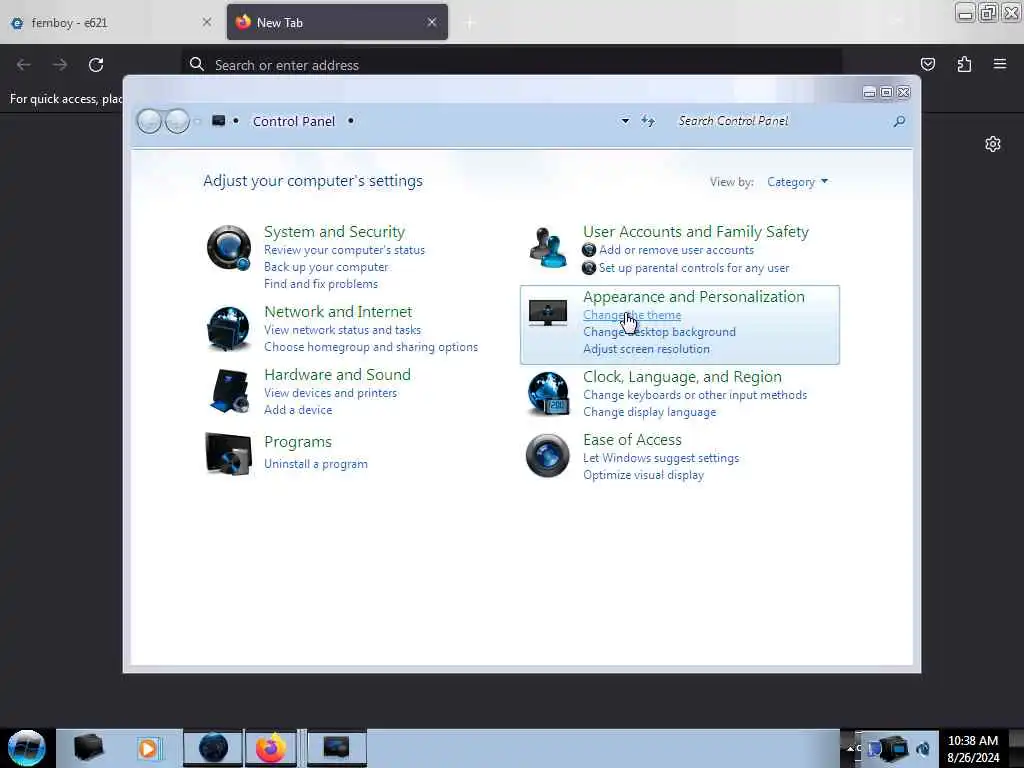Click the computer icon in address breadcrumb

(x=219, y=120)
